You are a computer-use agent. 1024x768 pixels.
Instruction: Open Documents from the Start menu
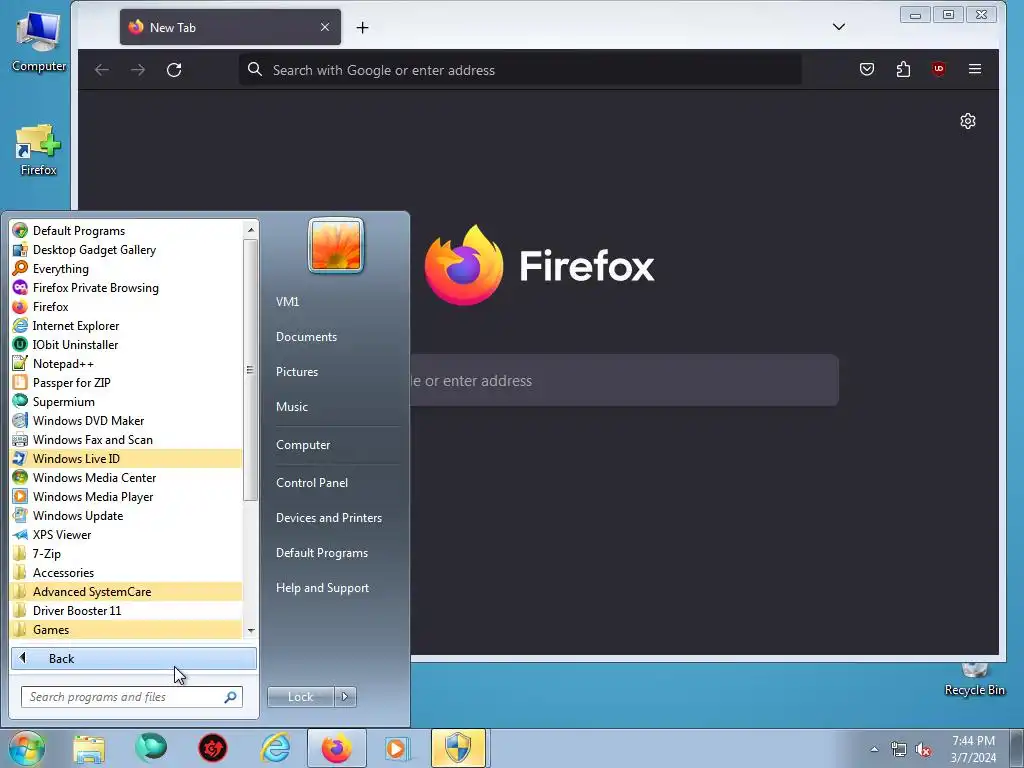tap(306, 336)
